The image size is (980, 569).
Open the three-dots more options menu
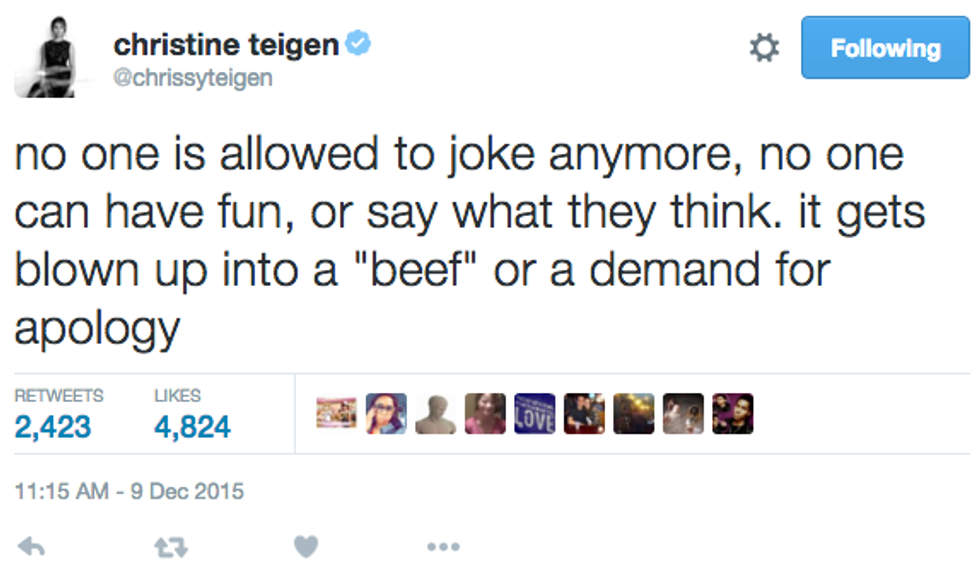(x=442, y=546)
